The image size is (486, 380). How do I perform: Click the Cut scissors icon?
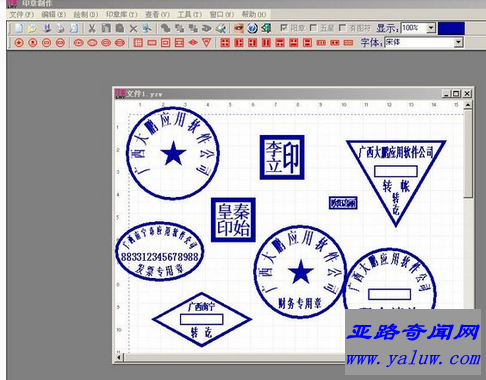pos(92,28)
